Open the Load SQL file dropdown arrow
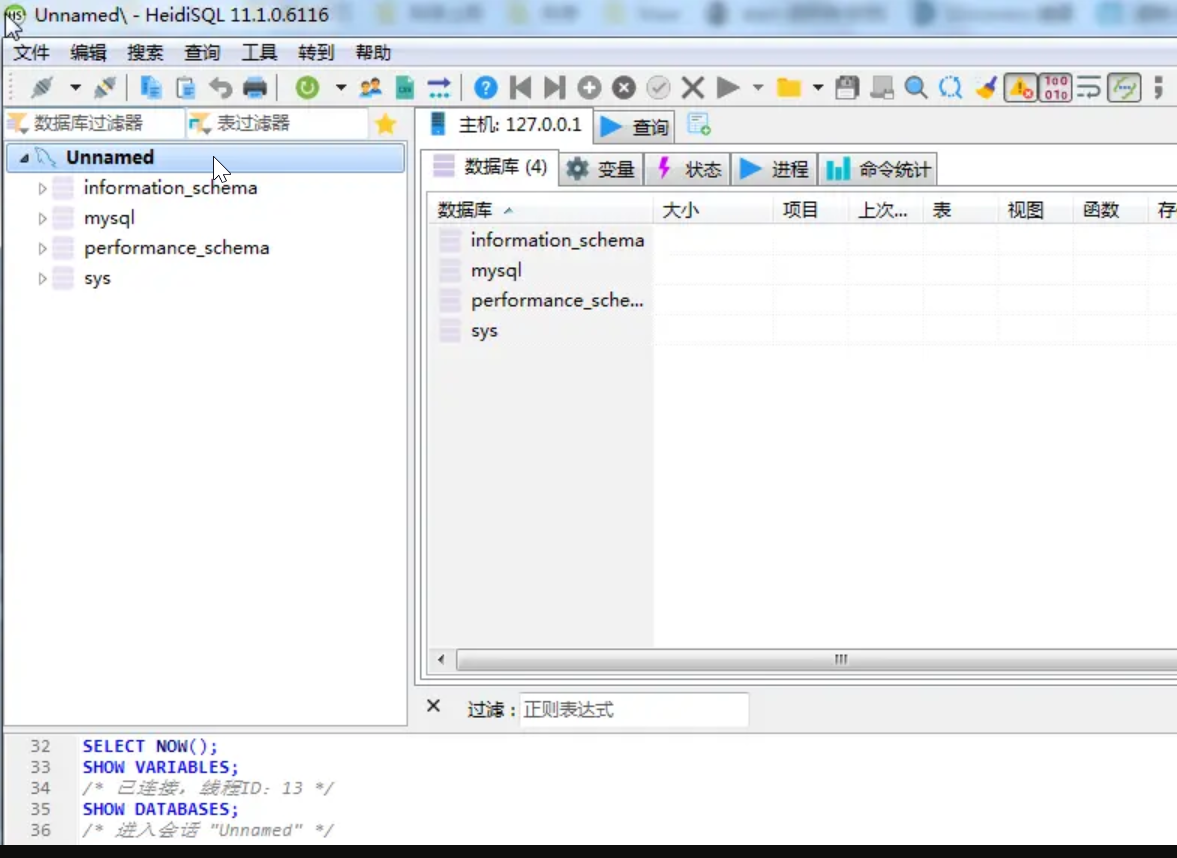Image resolution: width=1177 pixels, height=858 pixels. click(818, 88)
